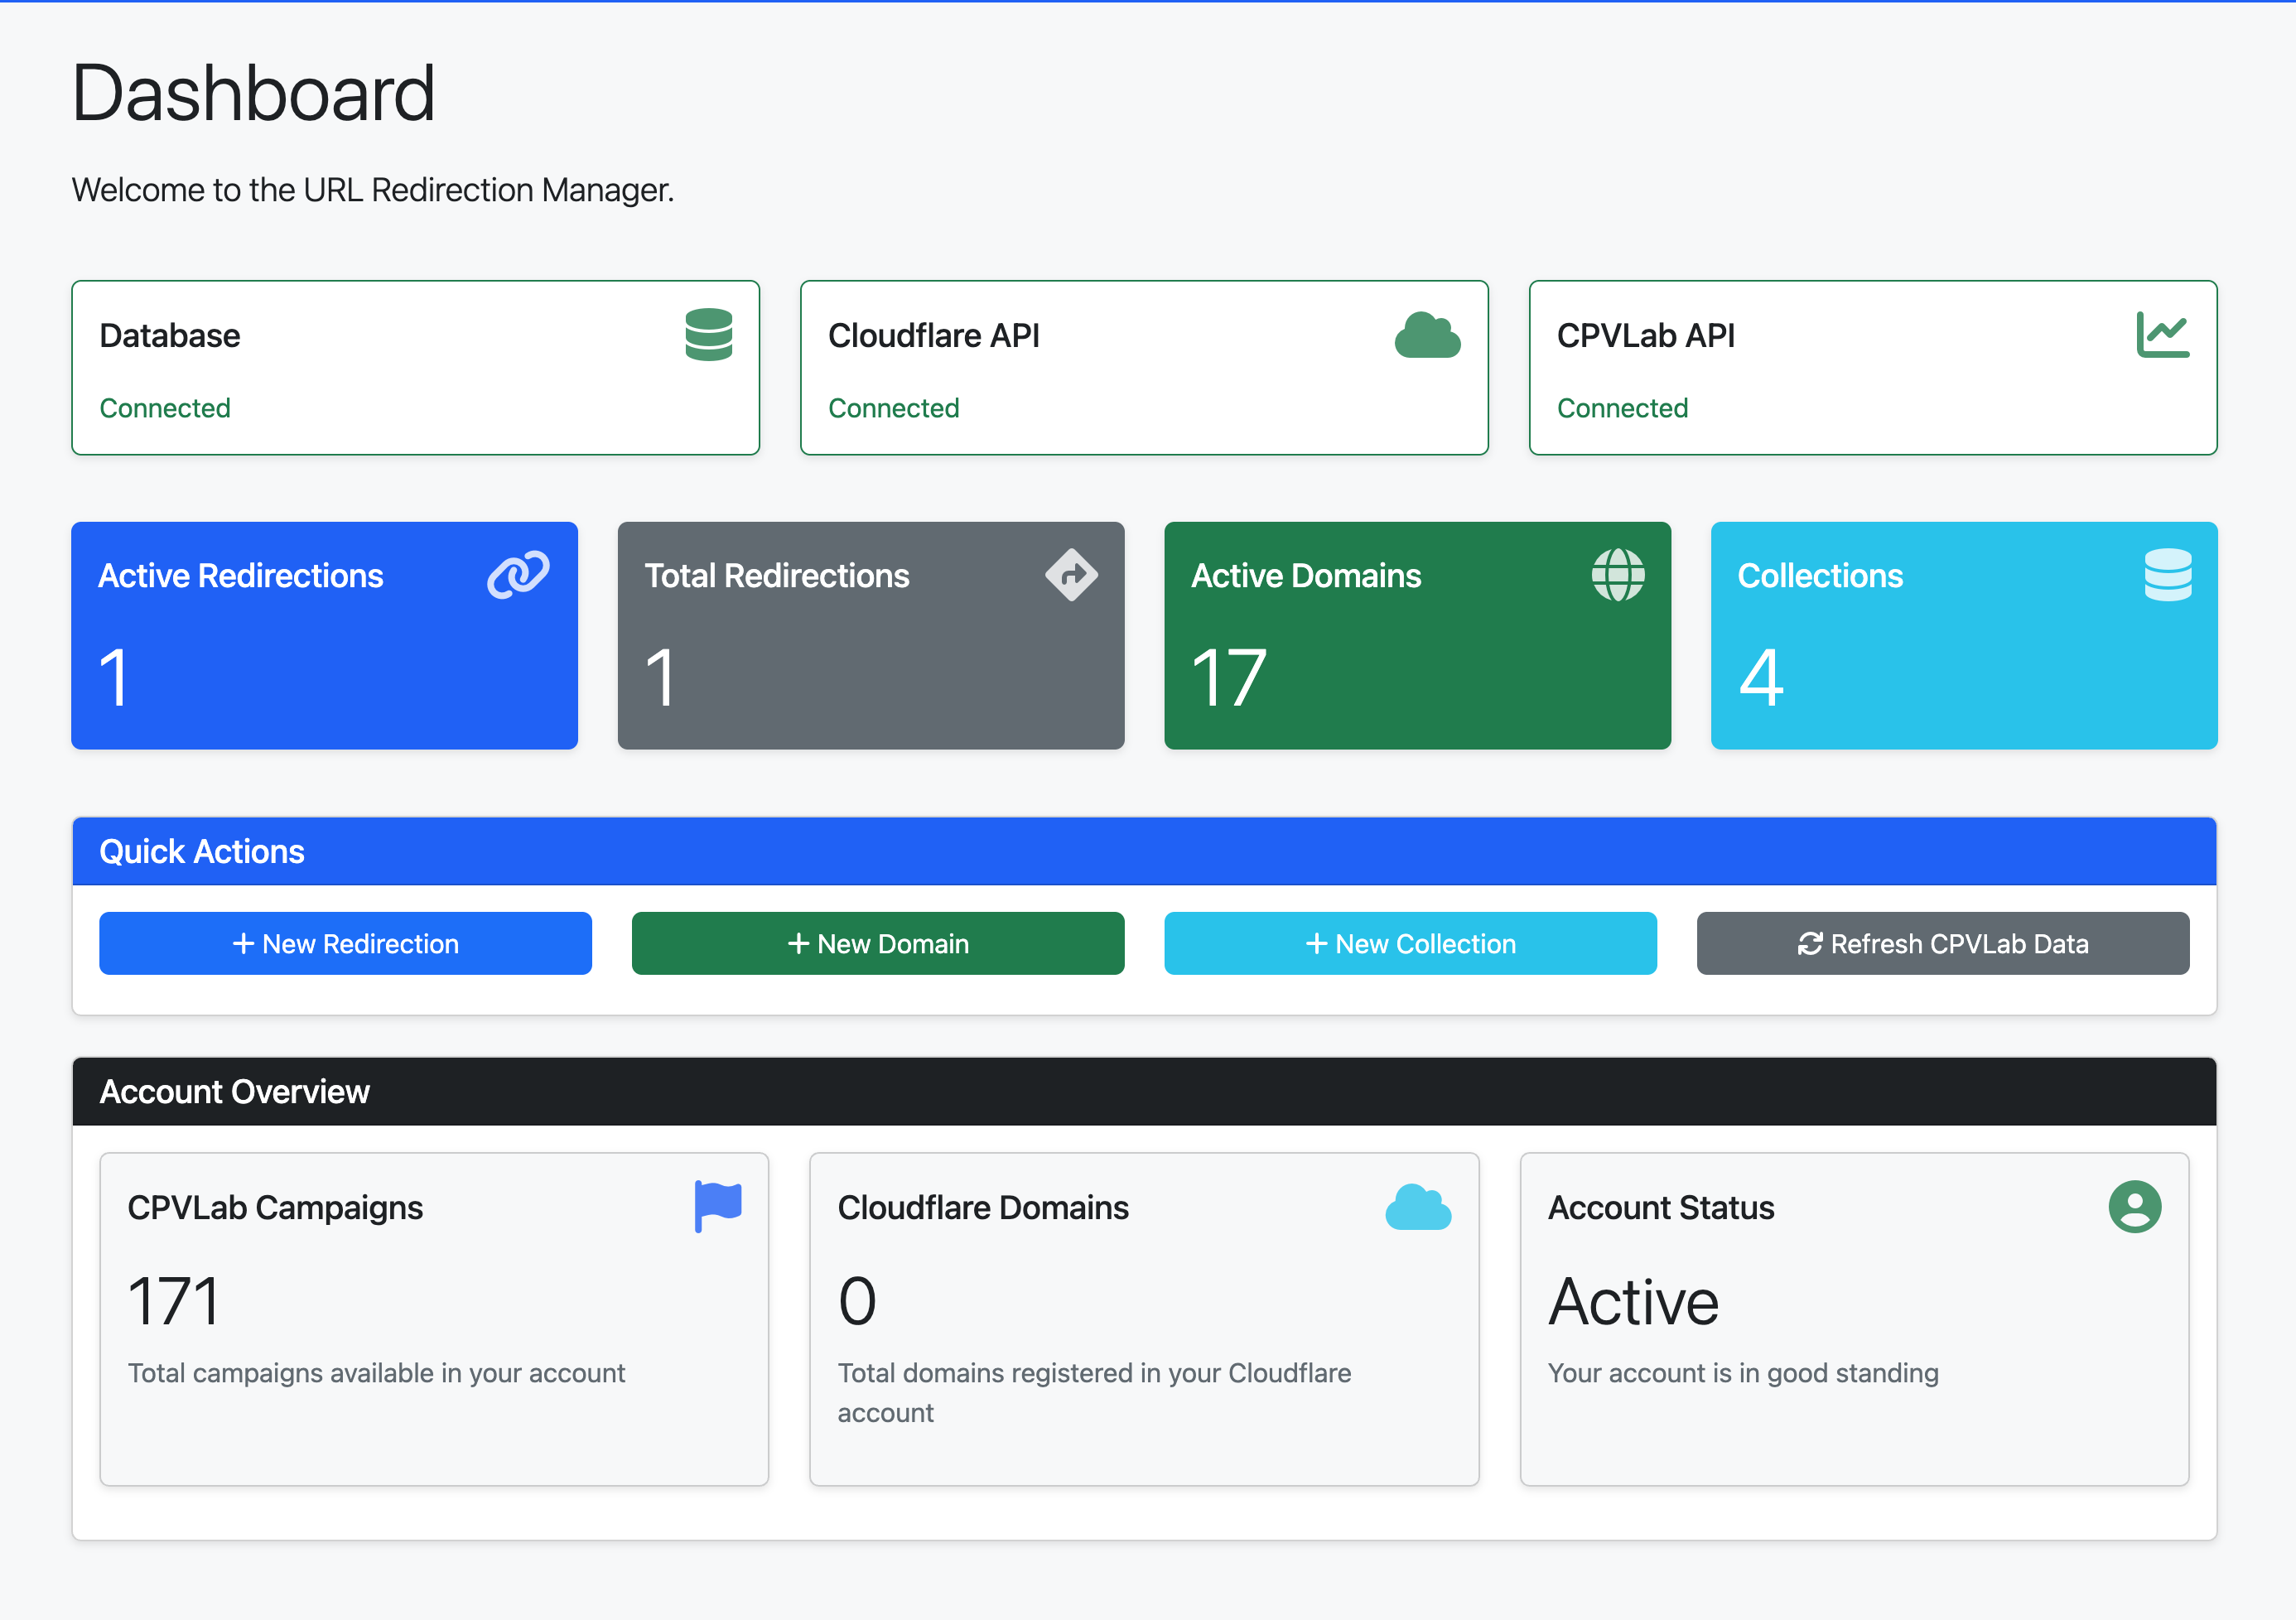Click 'Total domains registered in your Cloudflare account'
The width and height of the screenshot is (2296, 1620).
tap(1094, 1392)
